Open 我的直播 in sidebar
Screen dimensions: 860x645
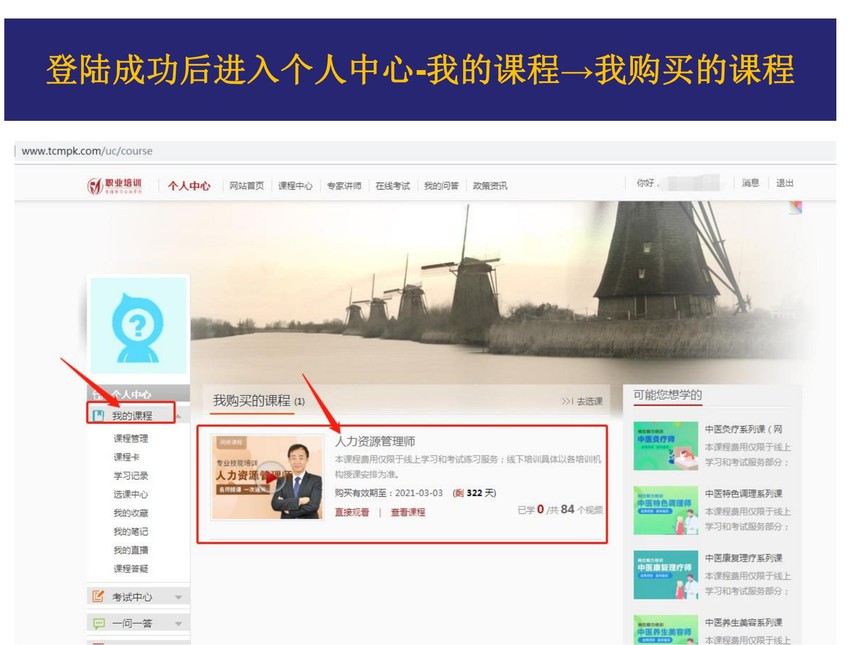click(131, 550)
